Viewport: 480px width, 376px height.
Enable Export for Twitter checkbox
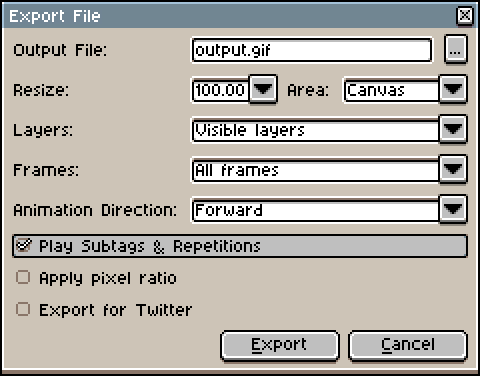[23, 309]
